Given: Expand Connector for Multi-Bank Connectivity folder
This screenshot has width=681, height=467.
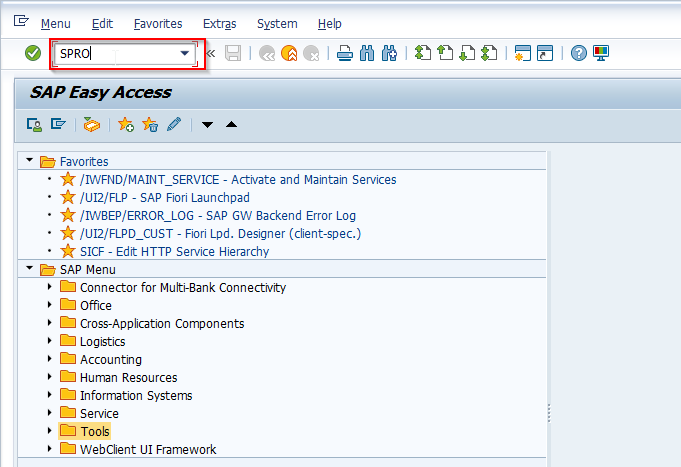Looking at the screenshot, I should [x=50, y=287].
